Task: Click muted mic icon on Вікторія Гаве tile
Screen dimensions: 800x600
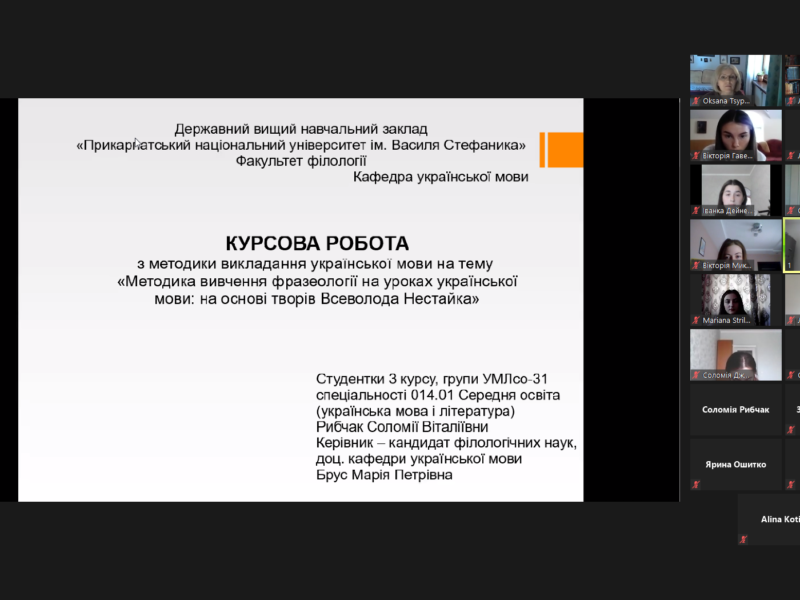Action: pos(695,156)
